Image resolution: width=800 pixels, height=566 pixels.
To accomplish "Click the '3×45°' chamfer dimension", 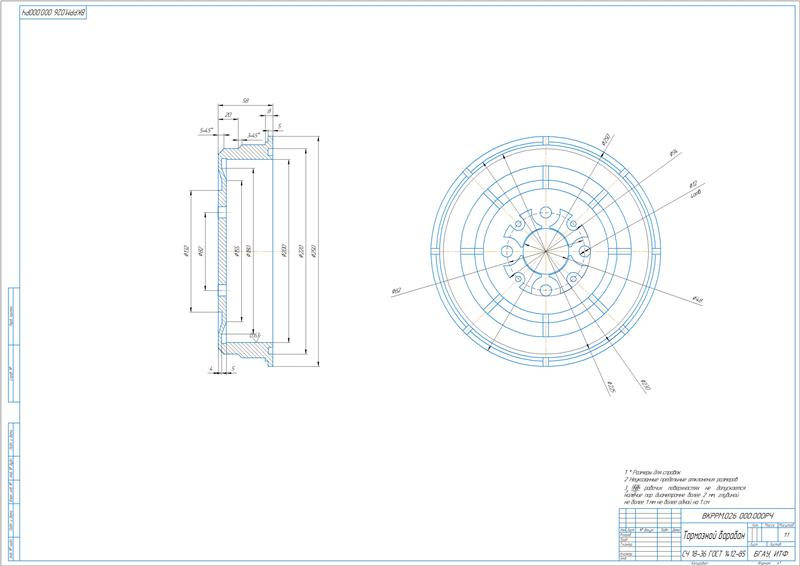I will point(254,136).
